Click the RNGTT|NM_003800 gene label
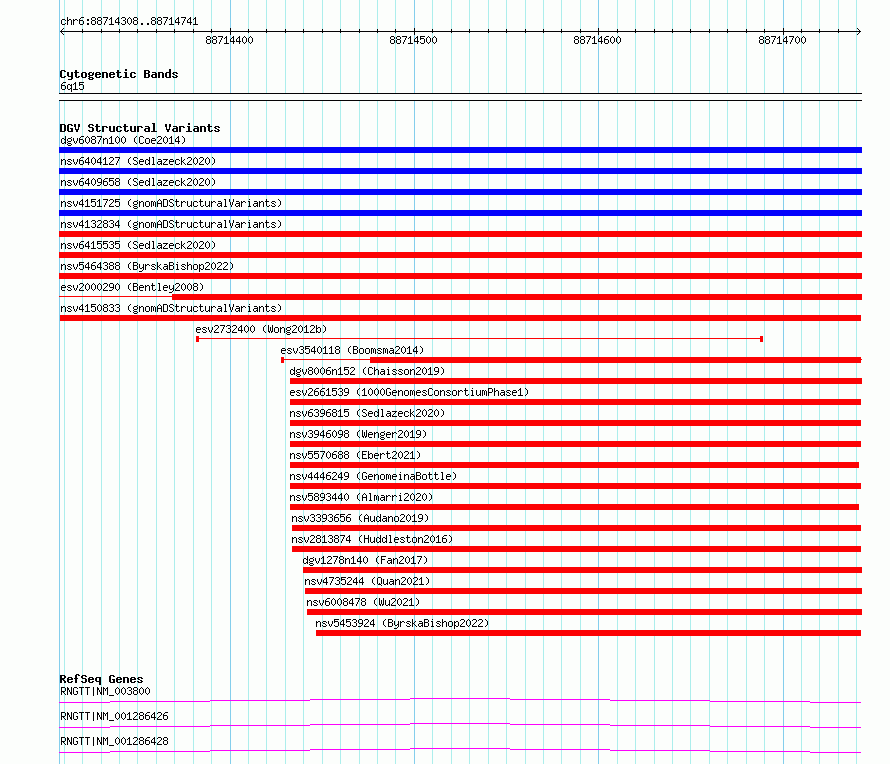The width and height of the screenshot is (890, 764). click(105, 691)
